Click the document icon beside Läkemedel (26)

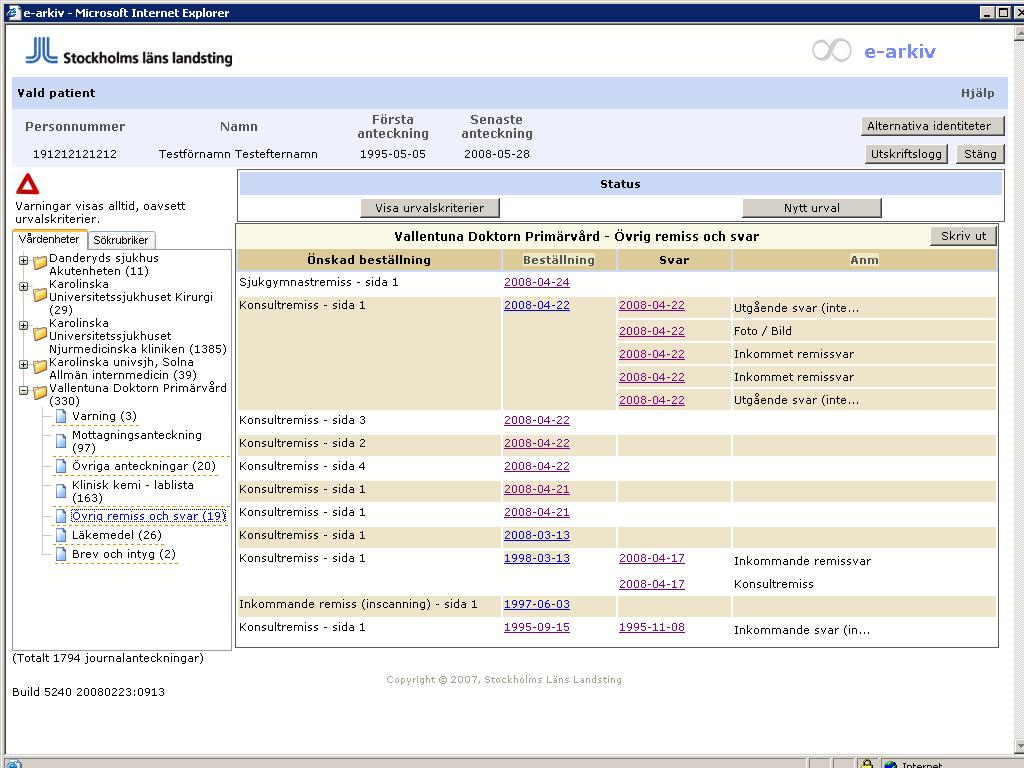point(61,535)
